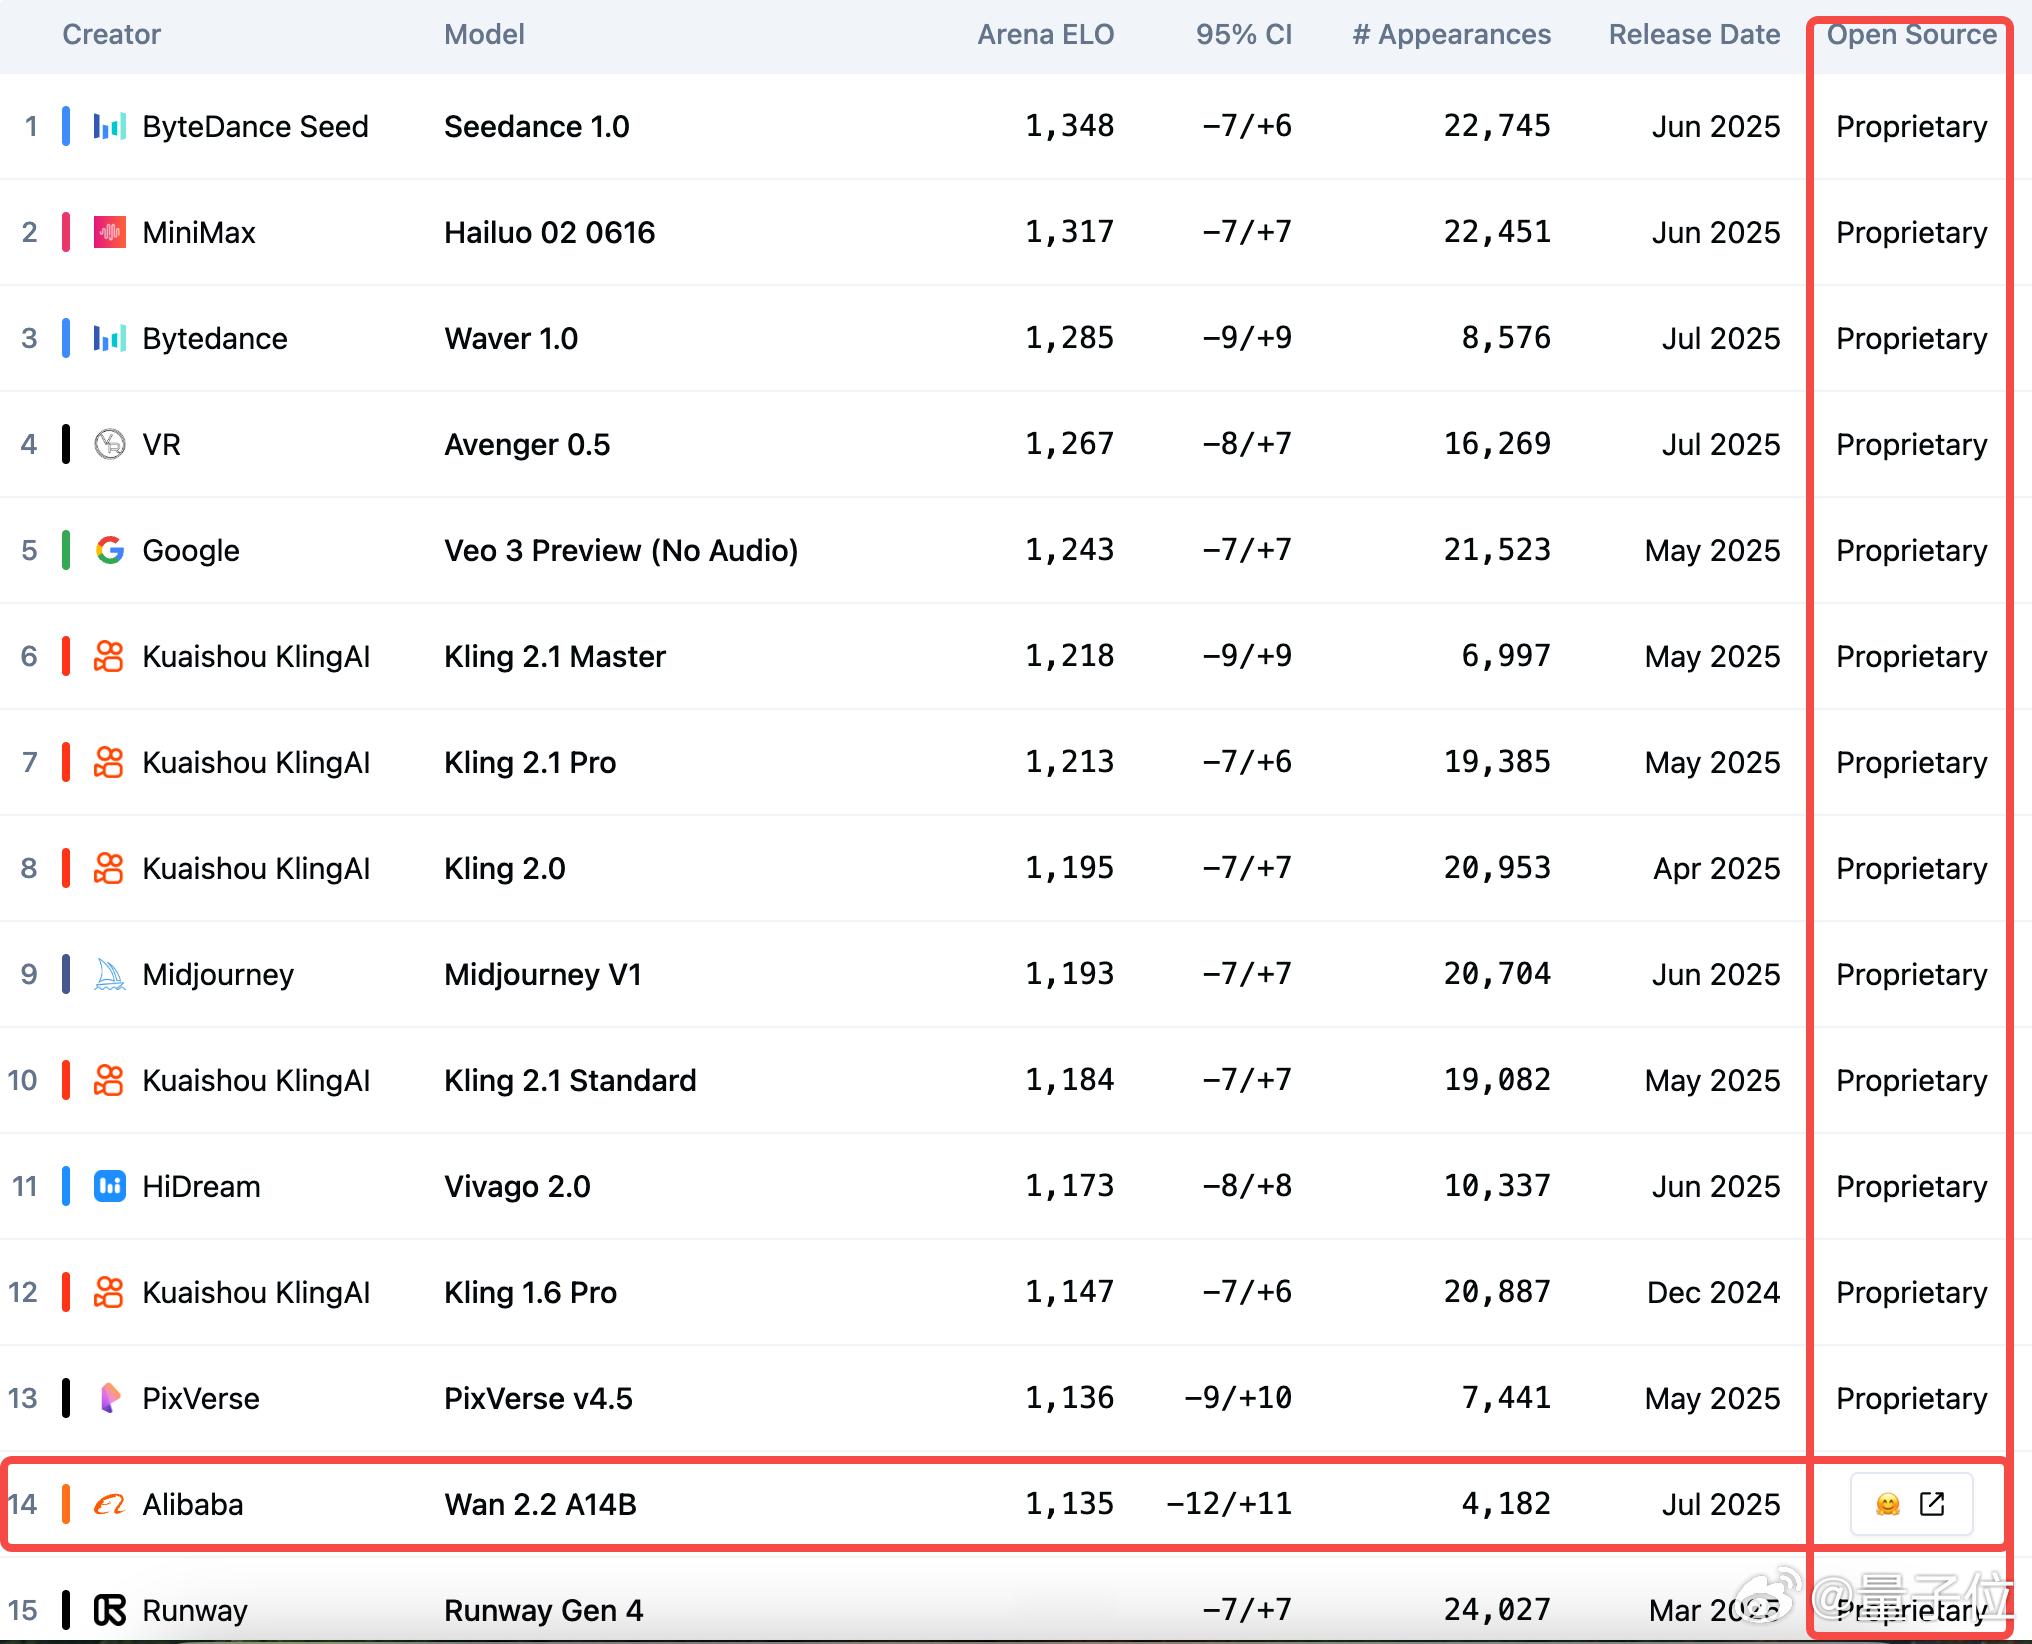The image size is (2032, 1644).
Task: Open external link icon in Alibaba row
Action: [x=1933, y=1504]
